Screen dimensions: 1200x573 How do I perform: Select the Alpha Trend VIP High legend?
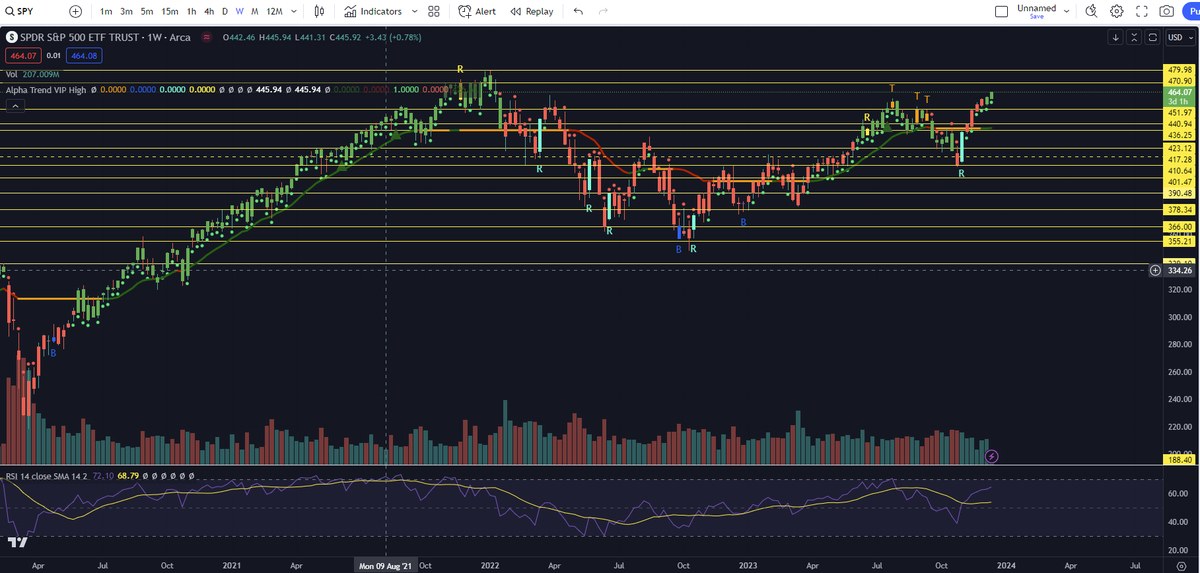click(x=46, y=90)
